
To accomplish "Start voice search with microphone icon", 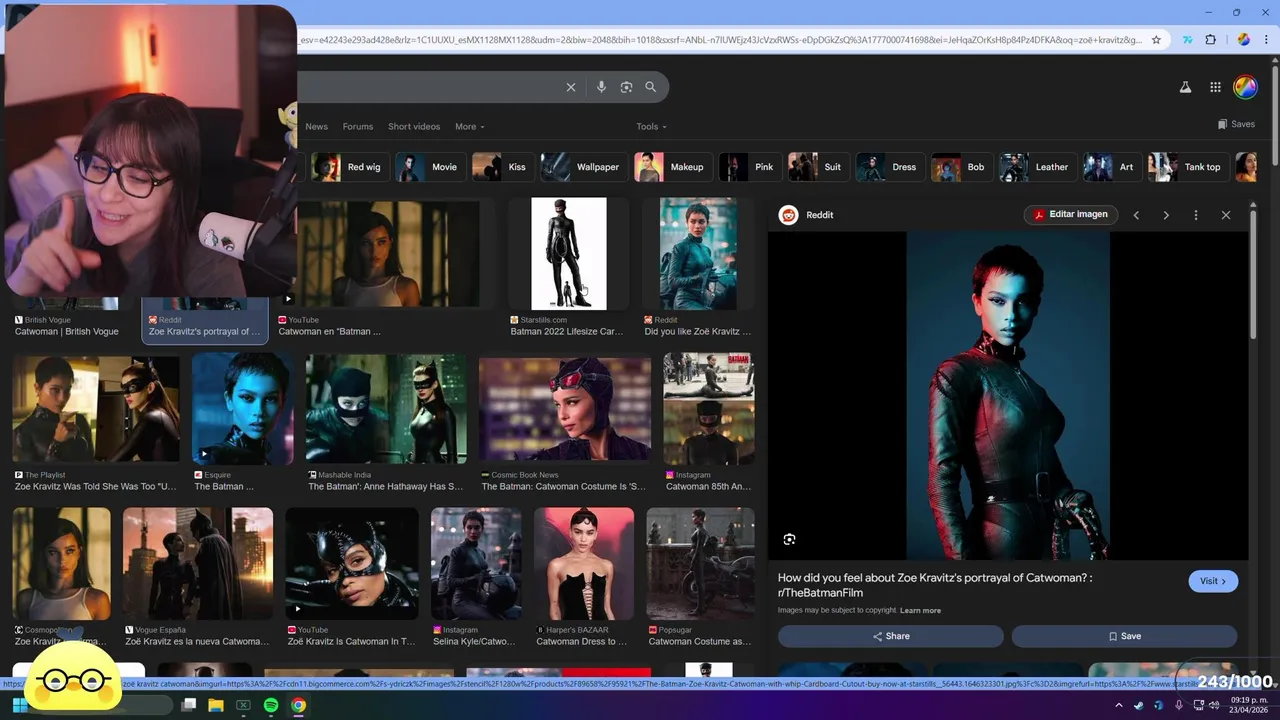I will coord(601,87).
